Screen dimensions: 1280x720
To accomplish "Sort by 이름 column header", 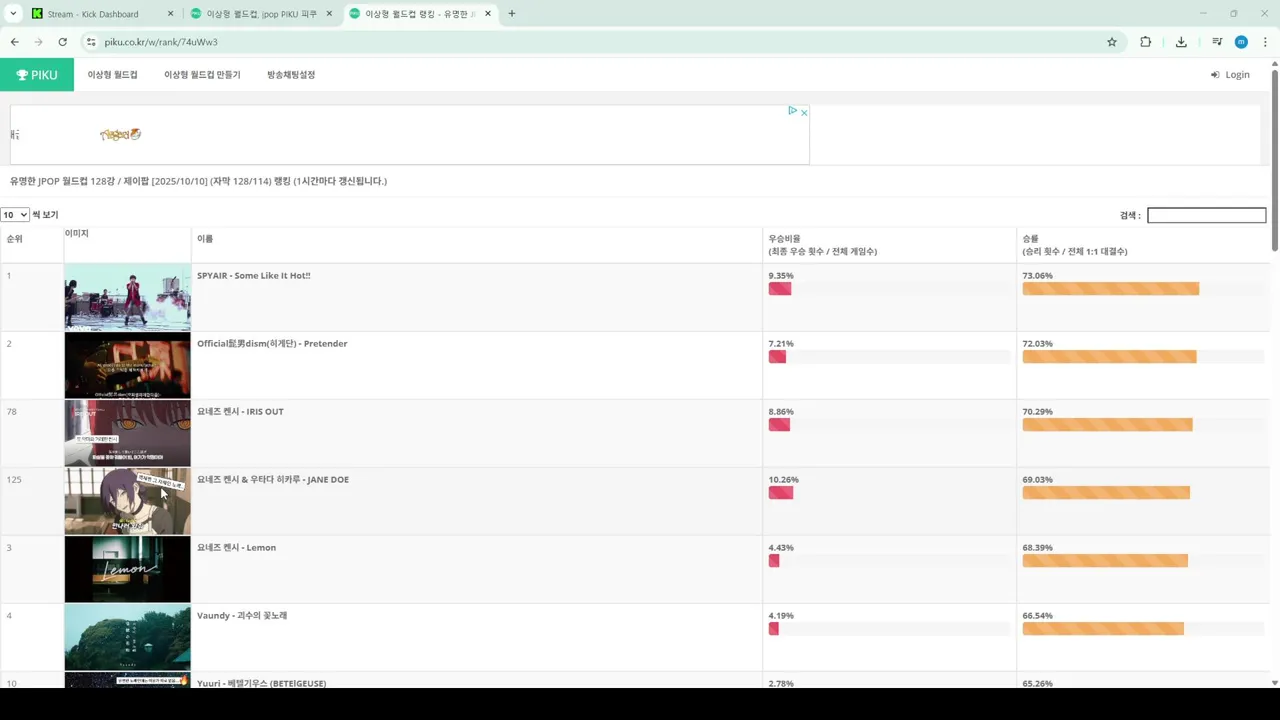I will coord(477,245).
